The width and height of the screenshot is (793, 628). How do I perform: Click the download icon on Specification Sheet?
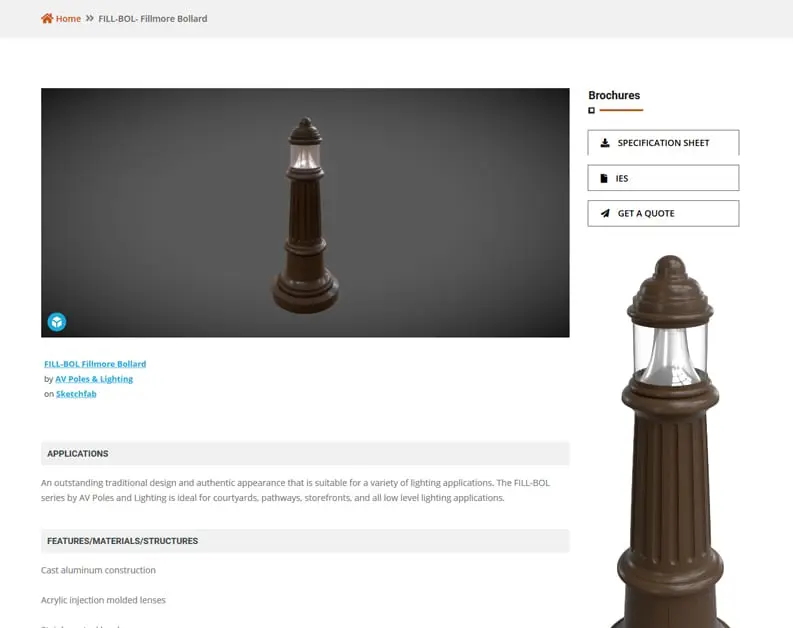tap(605, 143)
